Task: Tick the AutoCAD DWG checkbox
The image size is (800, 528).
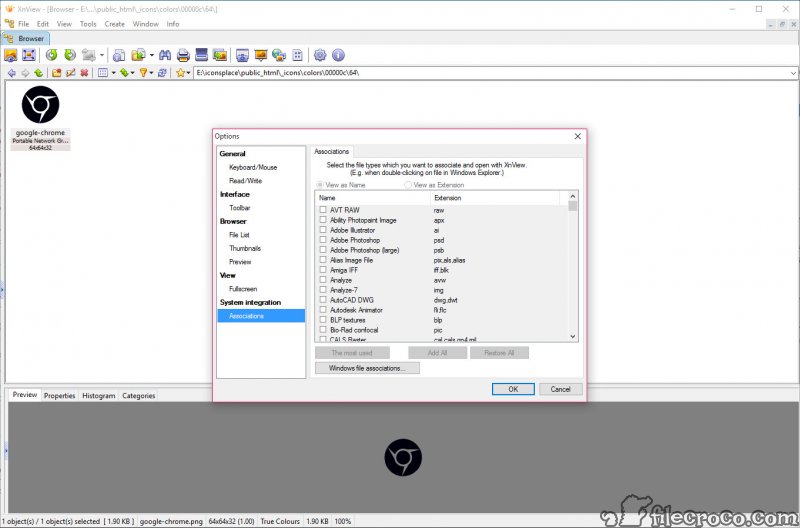Action: click(x=323, y=300)
